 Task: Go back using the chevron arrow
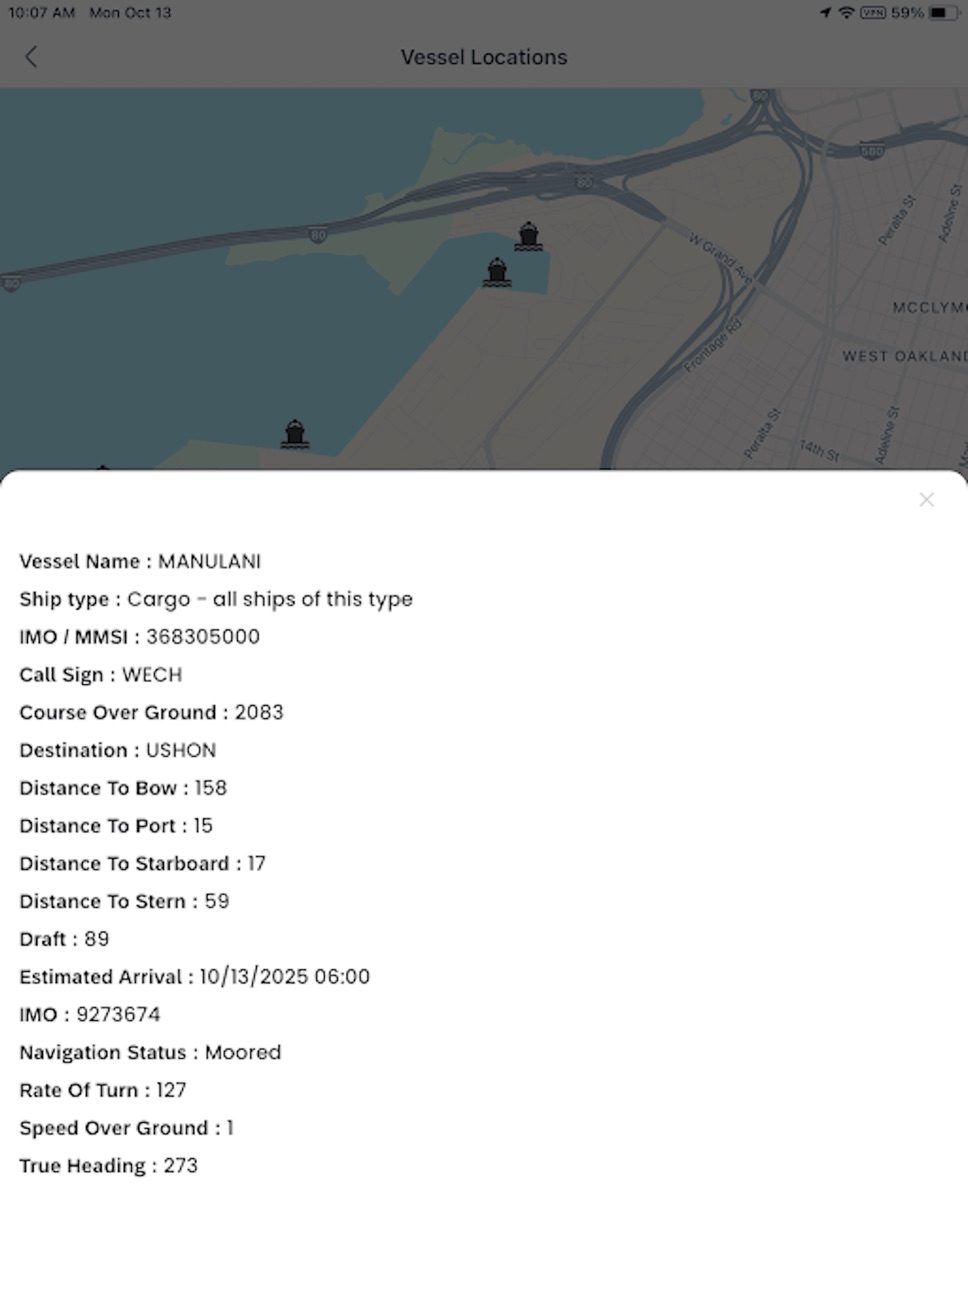pyautogui.click(x=31, y=57)
